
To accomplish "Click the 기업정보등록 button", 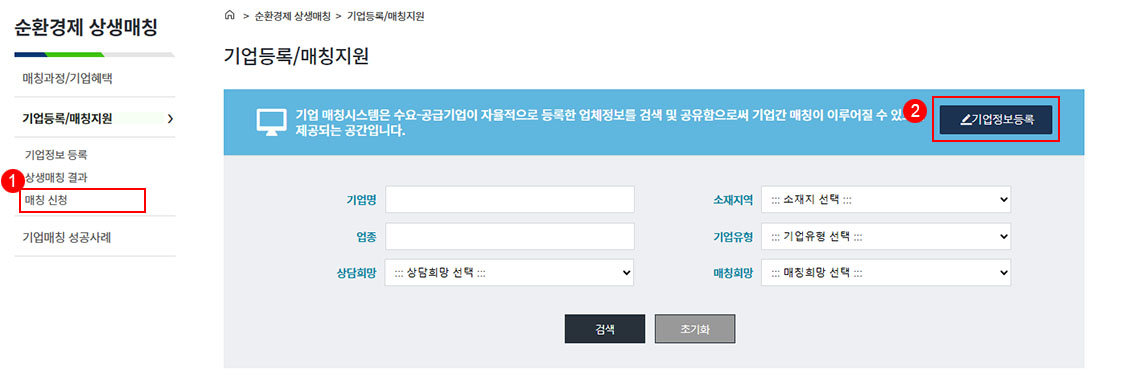I will [x=996, y=121].
